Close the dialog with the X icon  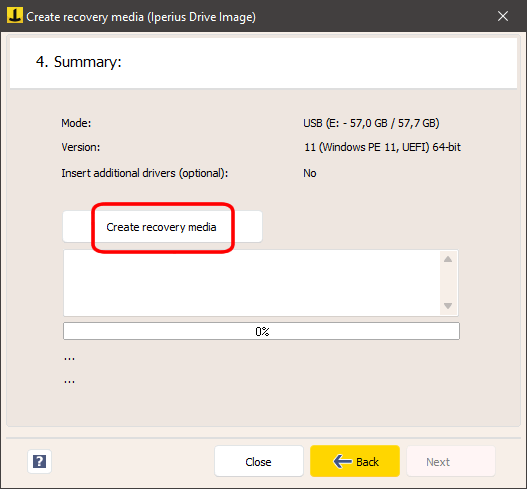pos(503,16)
